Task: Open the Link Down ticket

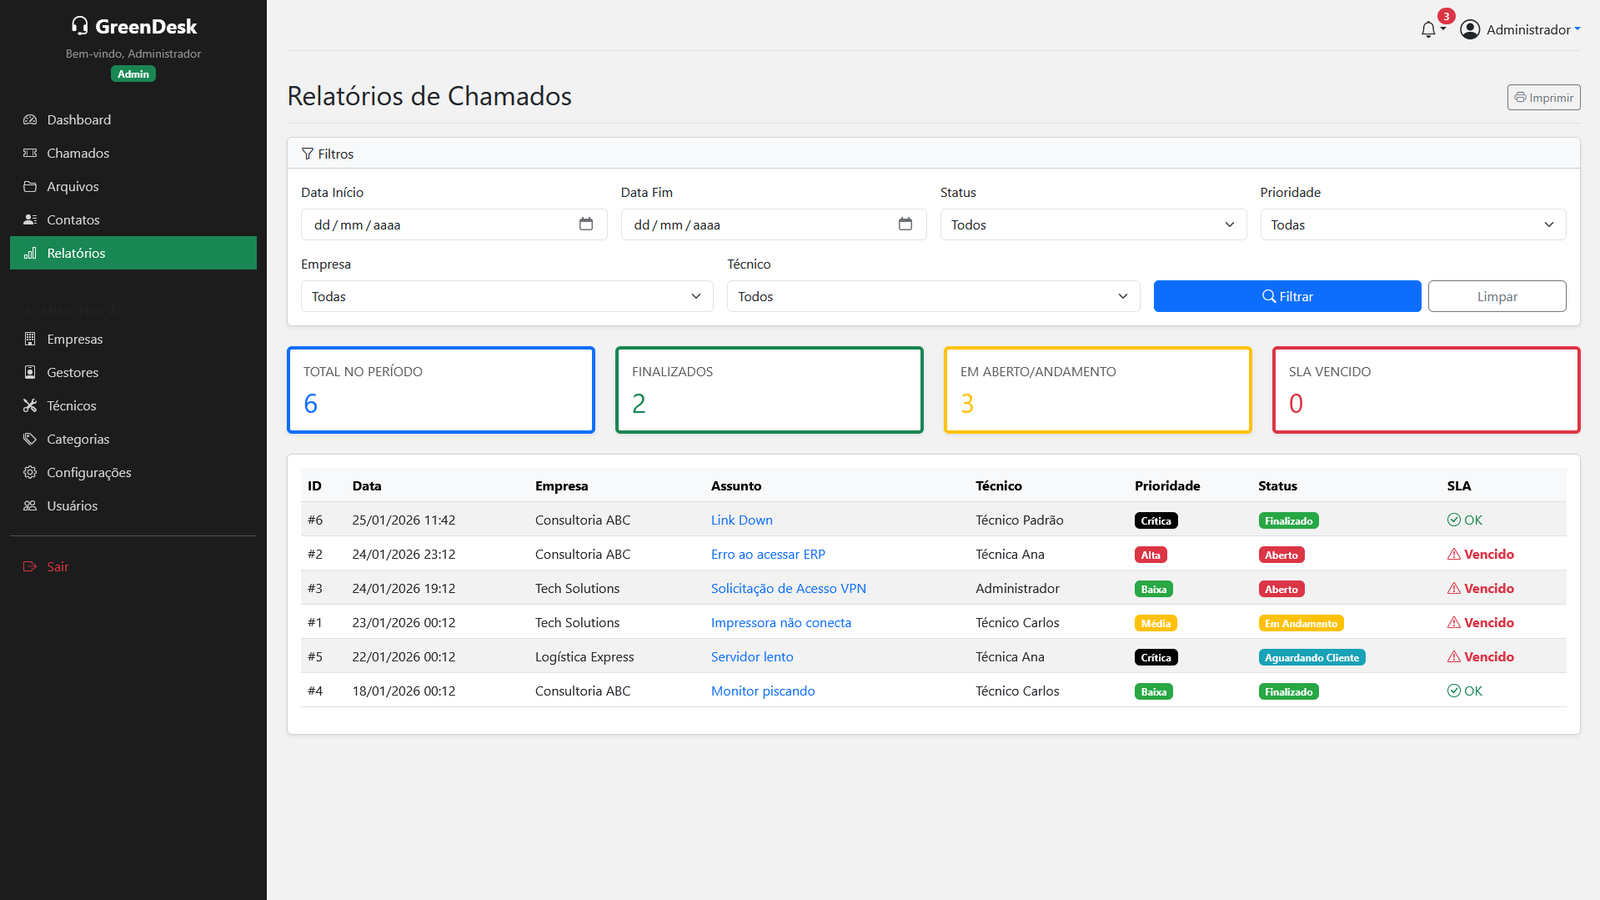Action: click(x=741, y=519)
